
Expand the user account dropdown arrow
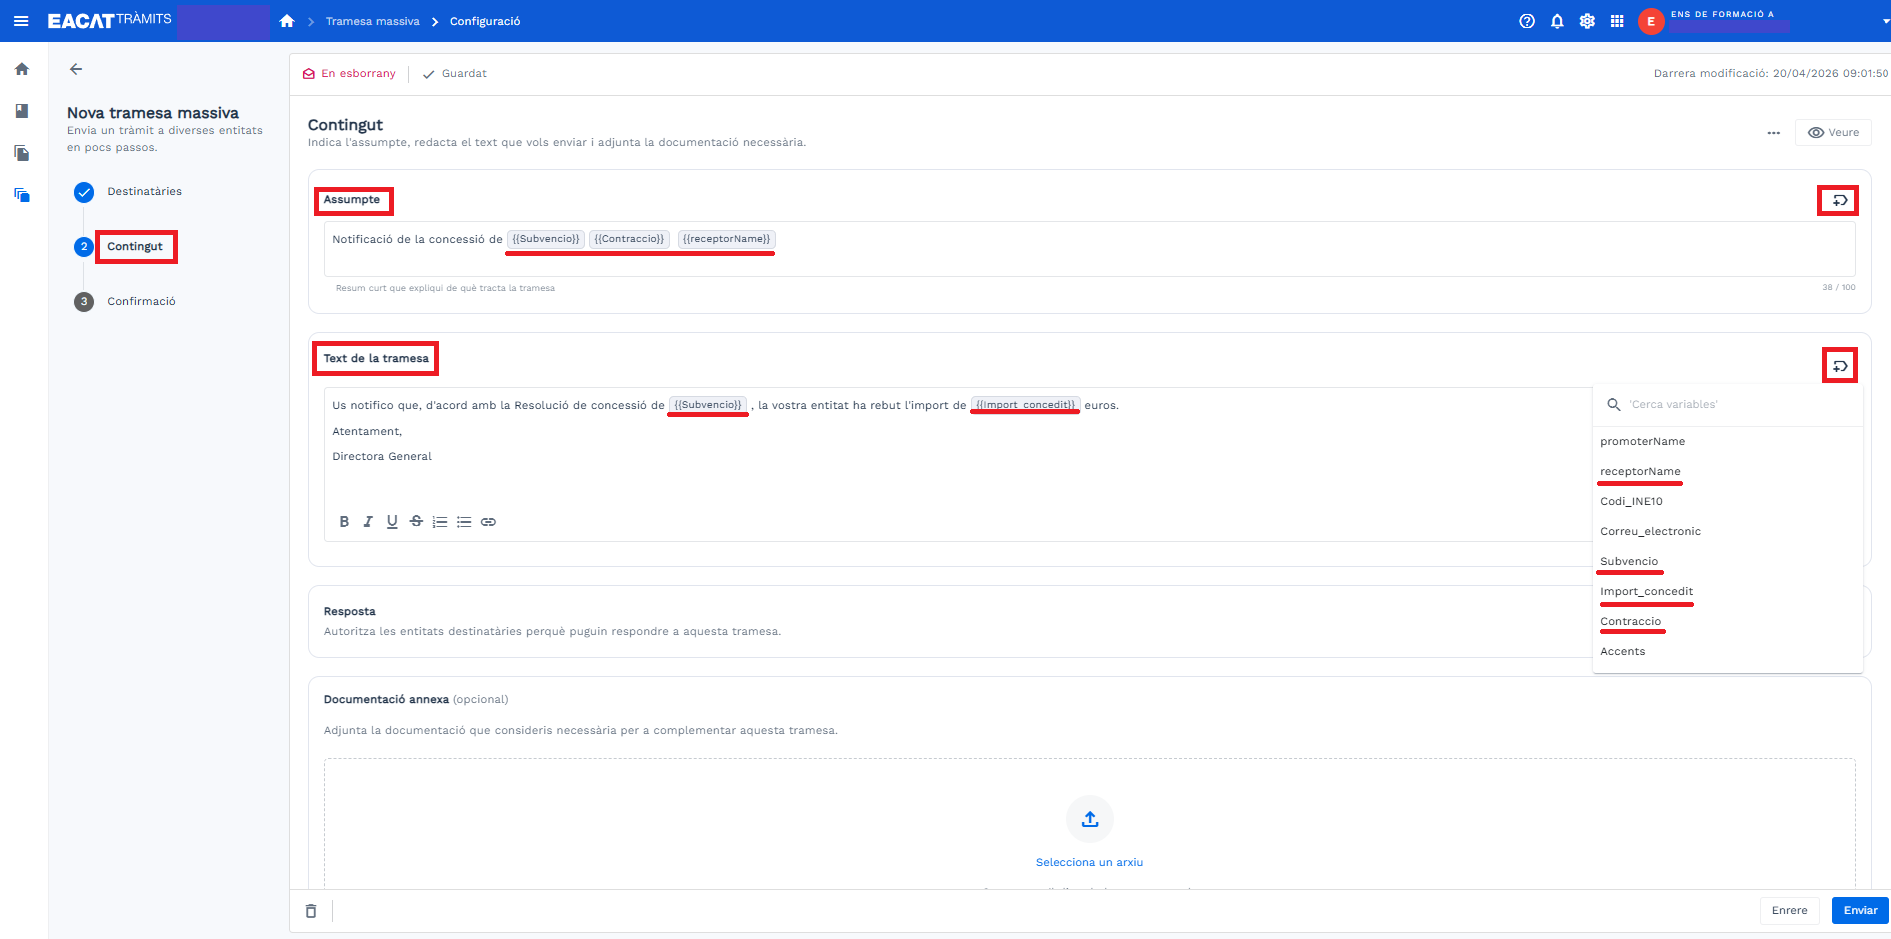point(1885,22)
